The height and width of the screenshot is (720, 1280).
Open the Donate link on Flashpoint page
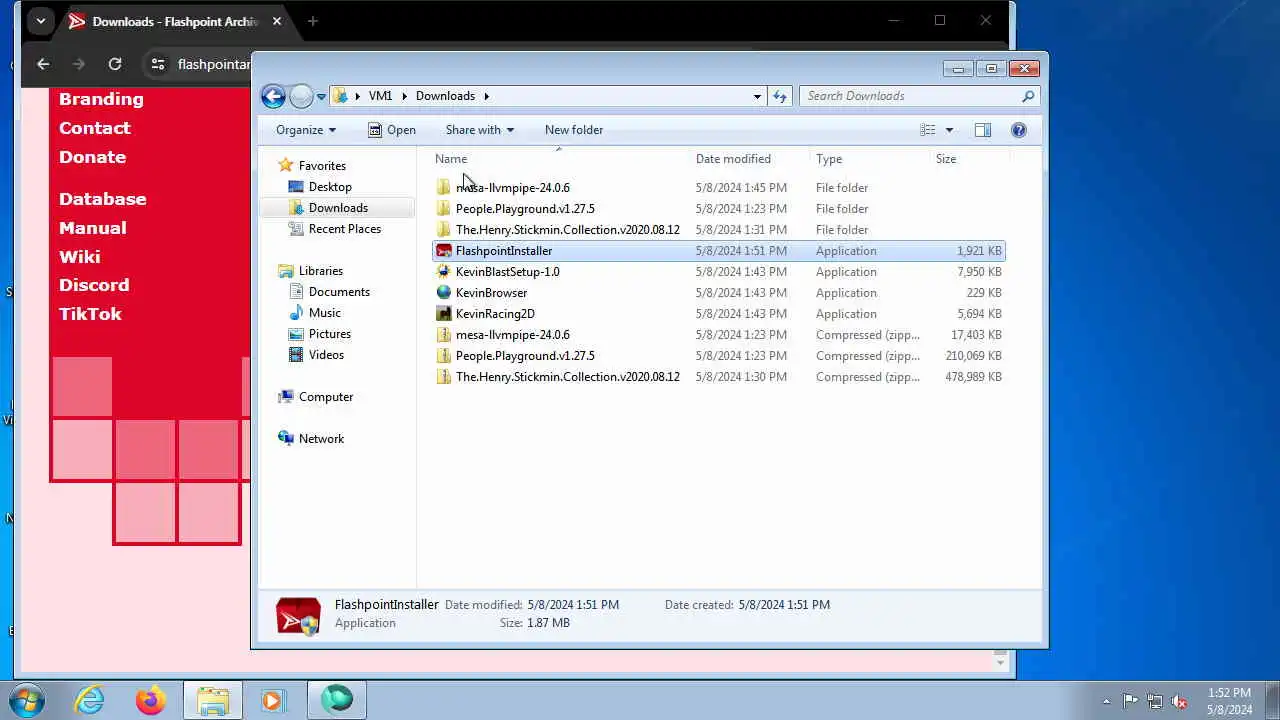[x=92, y=157]
